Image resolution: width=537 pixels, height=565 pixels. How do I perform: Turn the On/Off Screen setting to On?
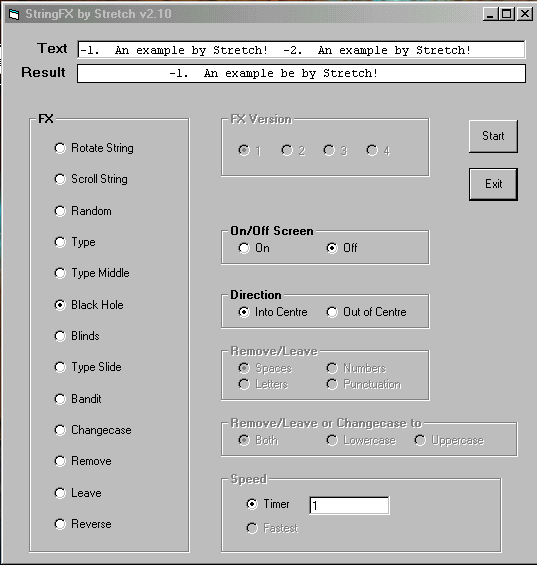[x=254, y=248]
